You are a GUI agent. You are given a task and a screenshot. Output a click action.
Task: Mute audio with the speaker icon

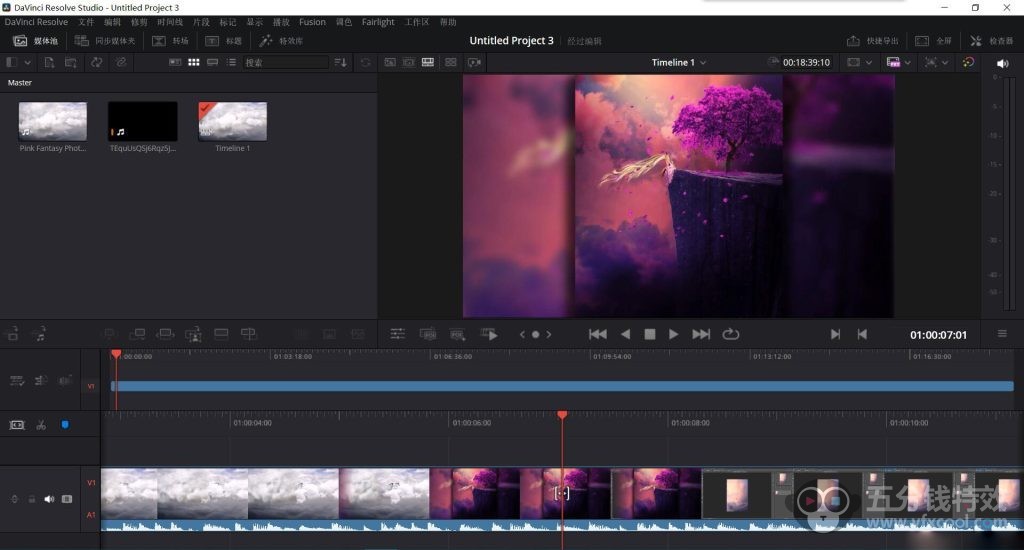point(1002,63)
